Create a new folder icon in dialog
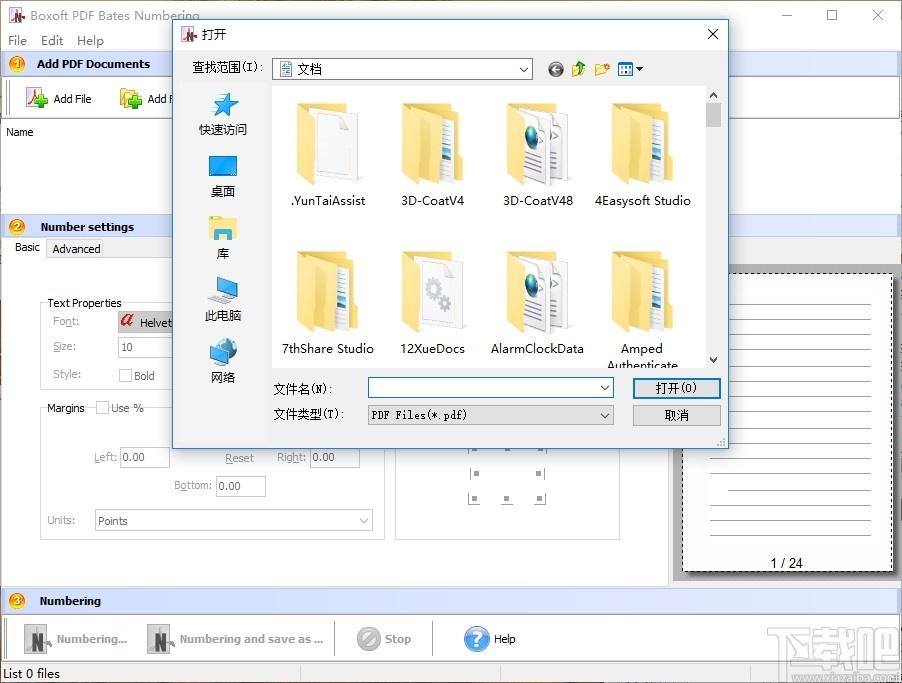 [602, 70]
